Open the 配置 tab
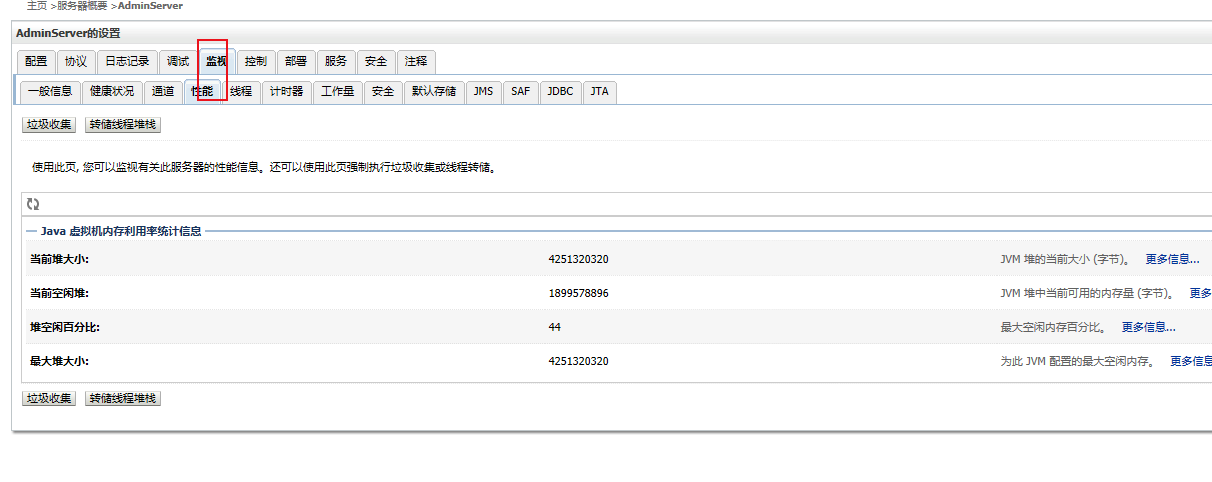The image size is (1212, 482). coord(36,62)
